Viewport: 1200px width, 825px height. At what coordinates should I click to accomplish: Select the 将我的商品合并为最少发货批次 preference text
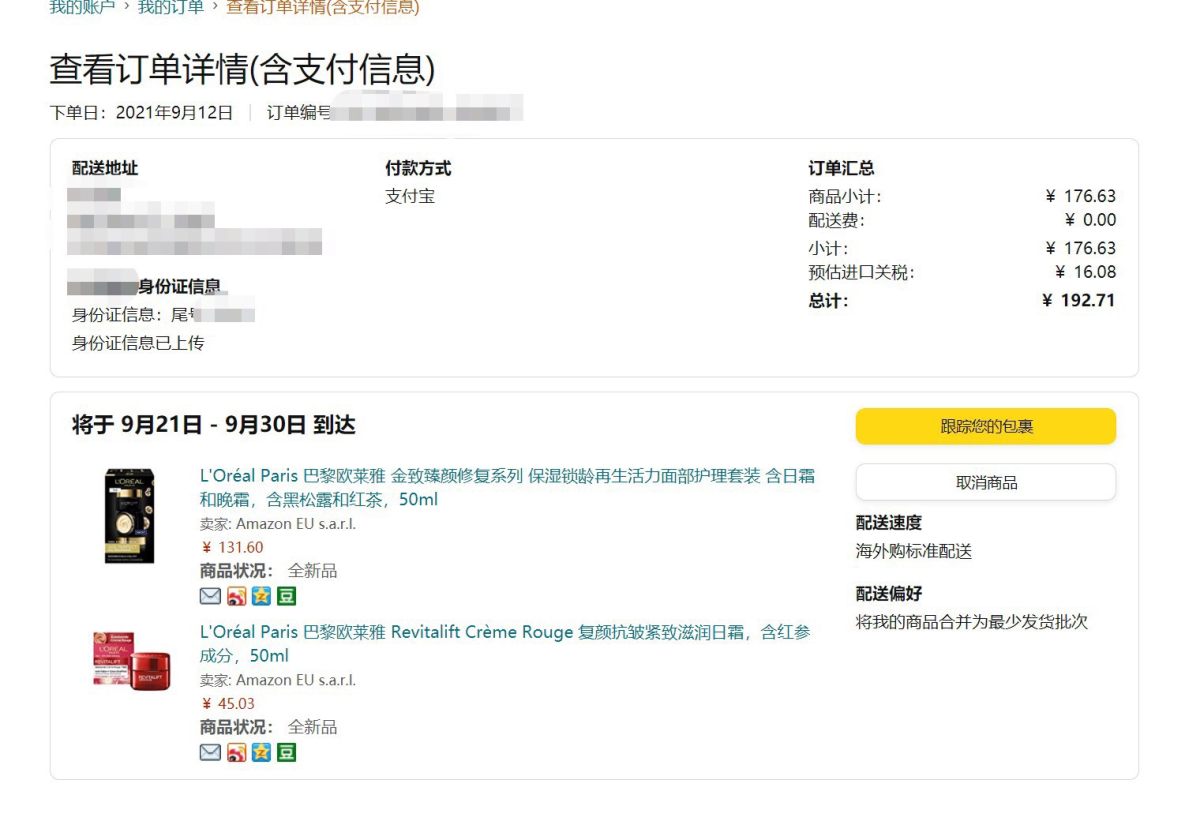coord(972,621)
